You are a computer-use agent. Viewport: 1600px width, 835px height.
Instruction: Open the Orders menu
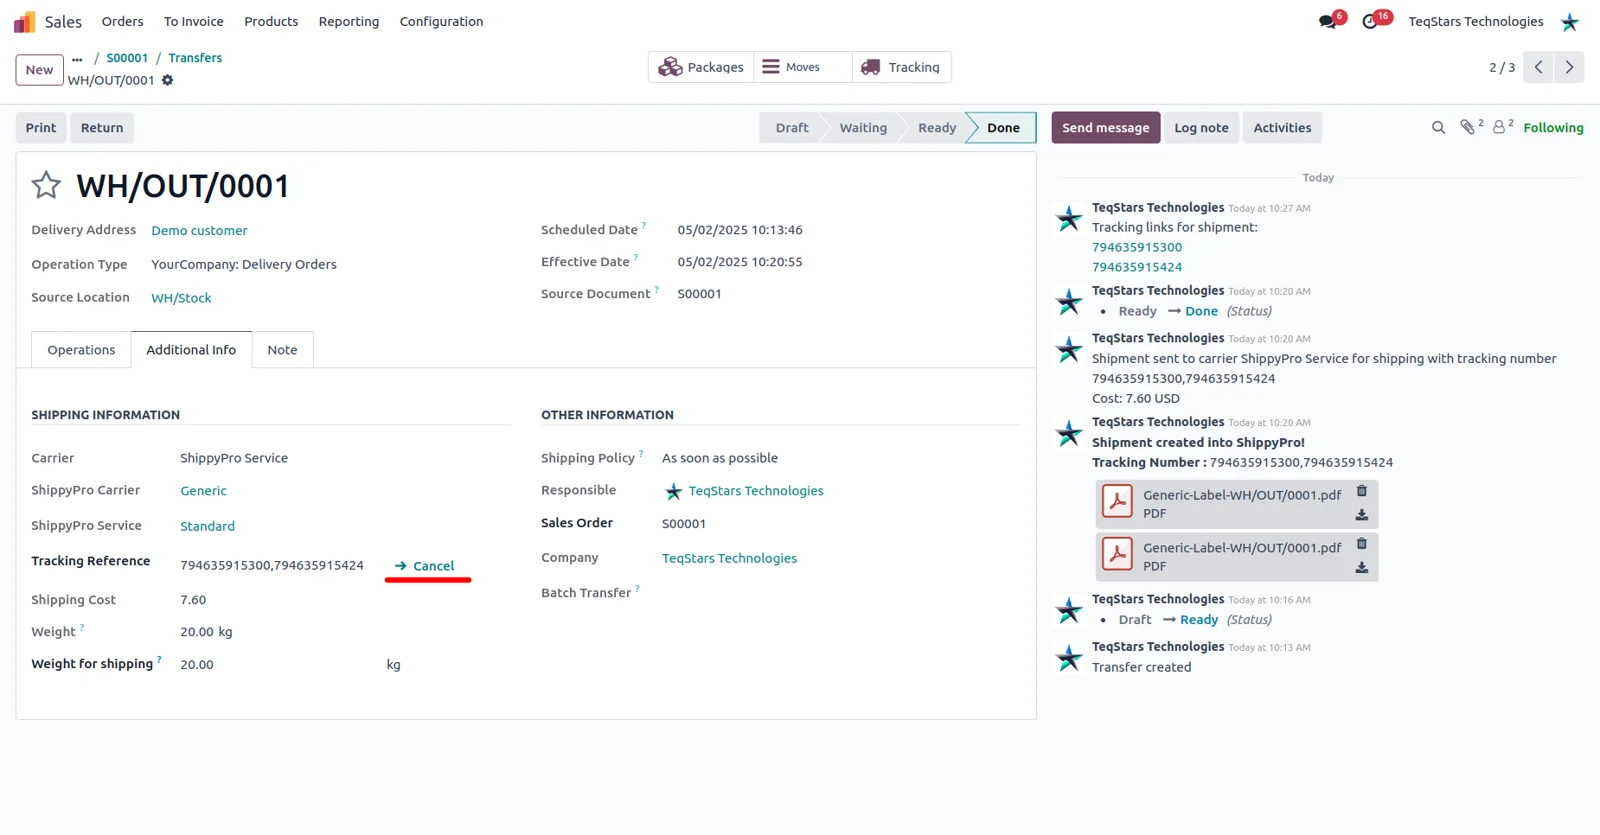pyautogui.click(x=122, y=21)
